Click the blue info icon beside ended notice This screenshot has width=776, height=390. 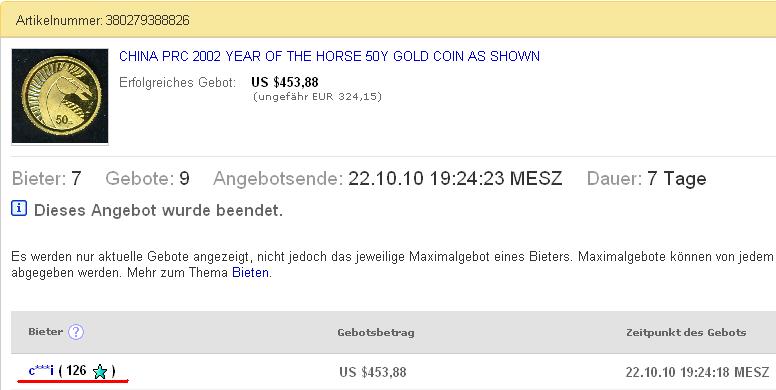click(19, 209)
